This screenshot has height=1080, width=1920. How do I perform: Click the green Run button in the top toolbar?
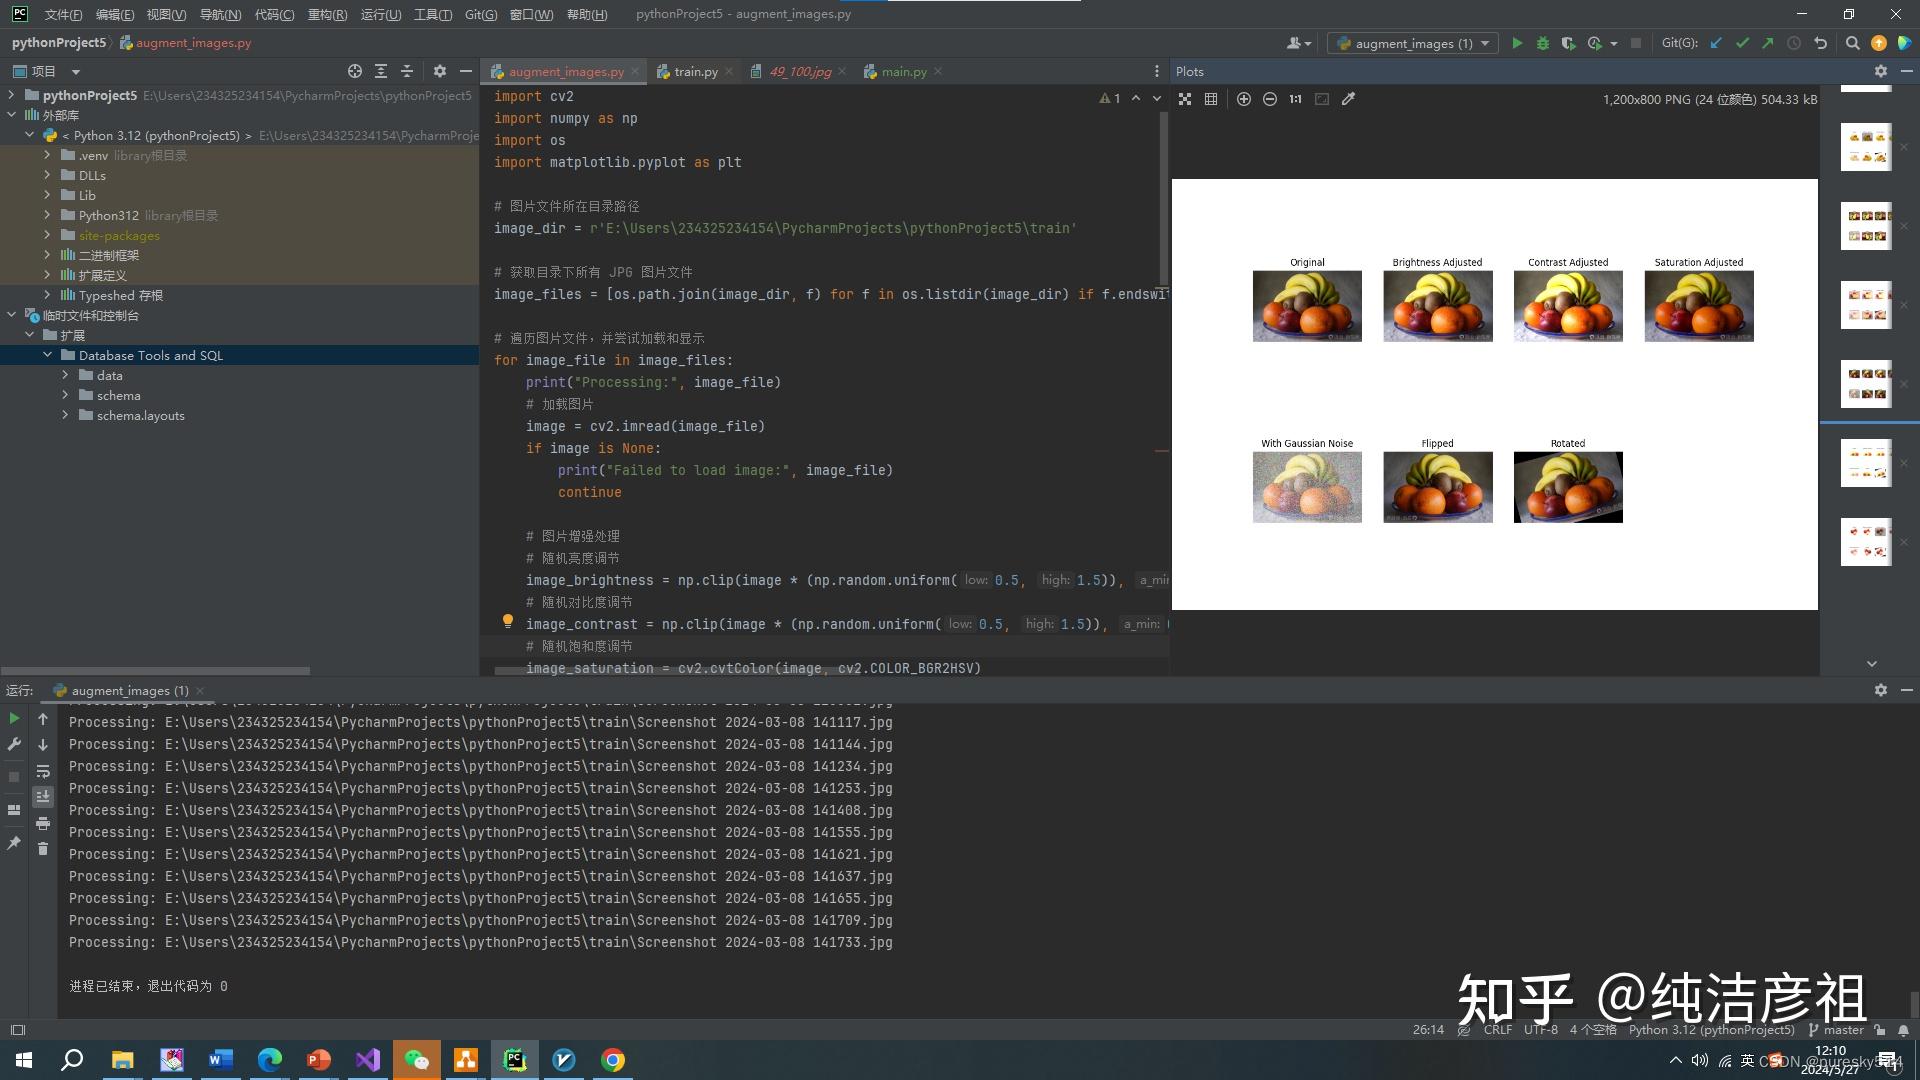tap(1517, 43)
